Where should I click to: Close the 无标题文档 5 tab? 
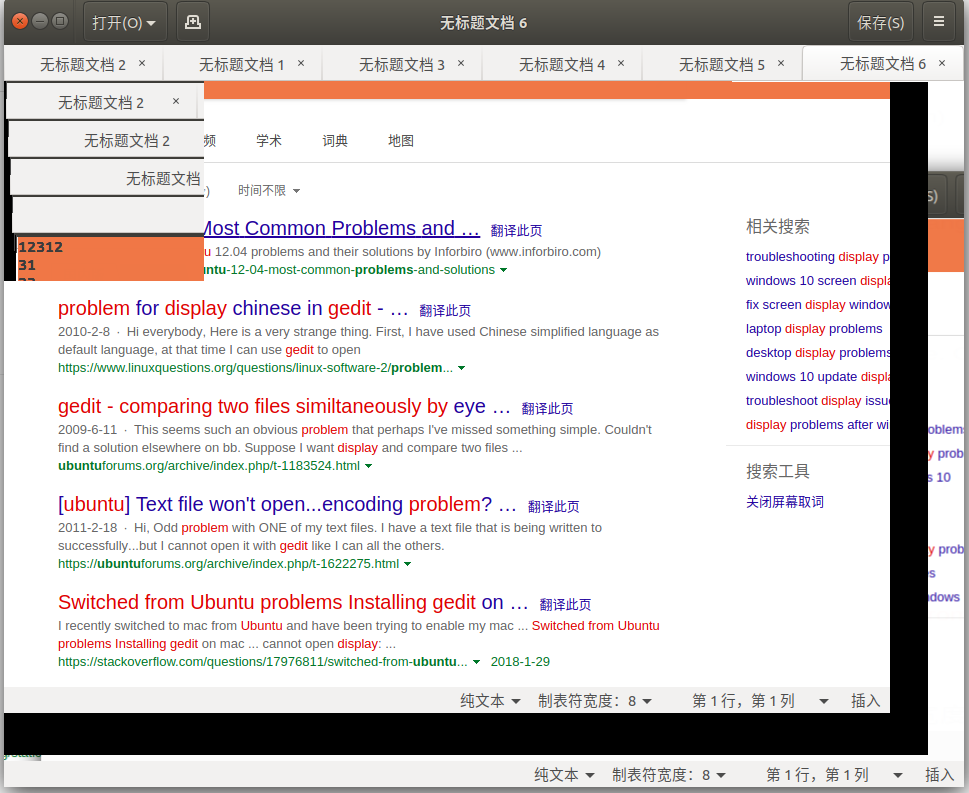tap(781, 63)
